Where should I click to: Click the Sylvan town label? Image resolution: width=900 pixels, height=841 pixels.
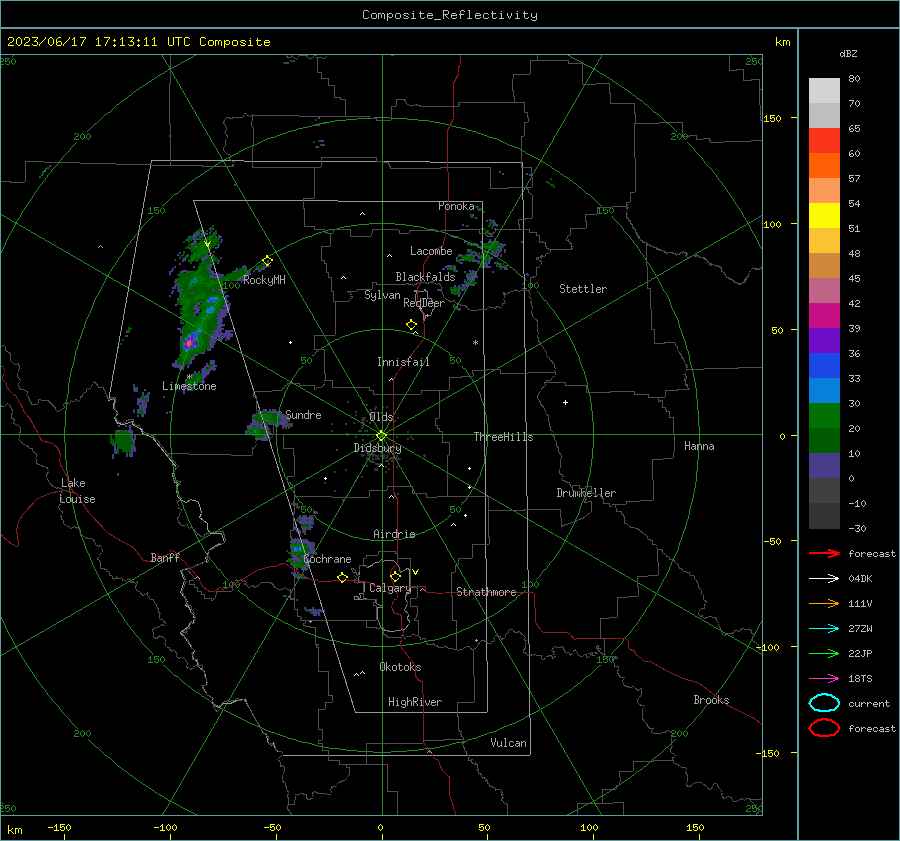point(382,295)
